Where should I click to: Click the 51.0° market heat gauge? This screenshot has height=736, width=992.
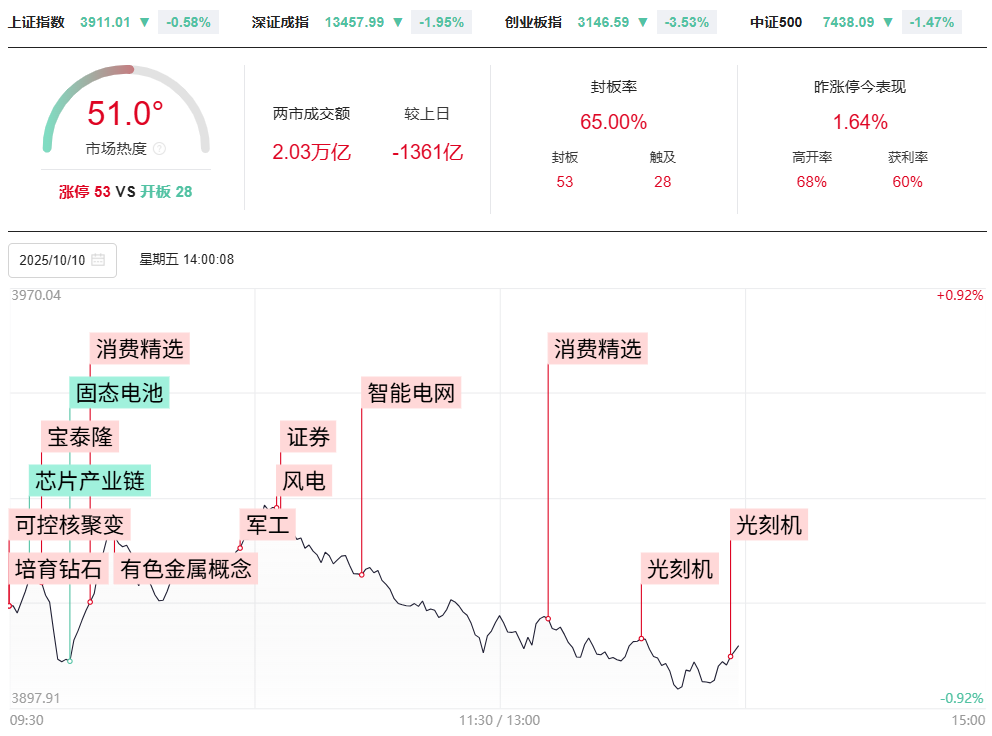coord(126,113)
